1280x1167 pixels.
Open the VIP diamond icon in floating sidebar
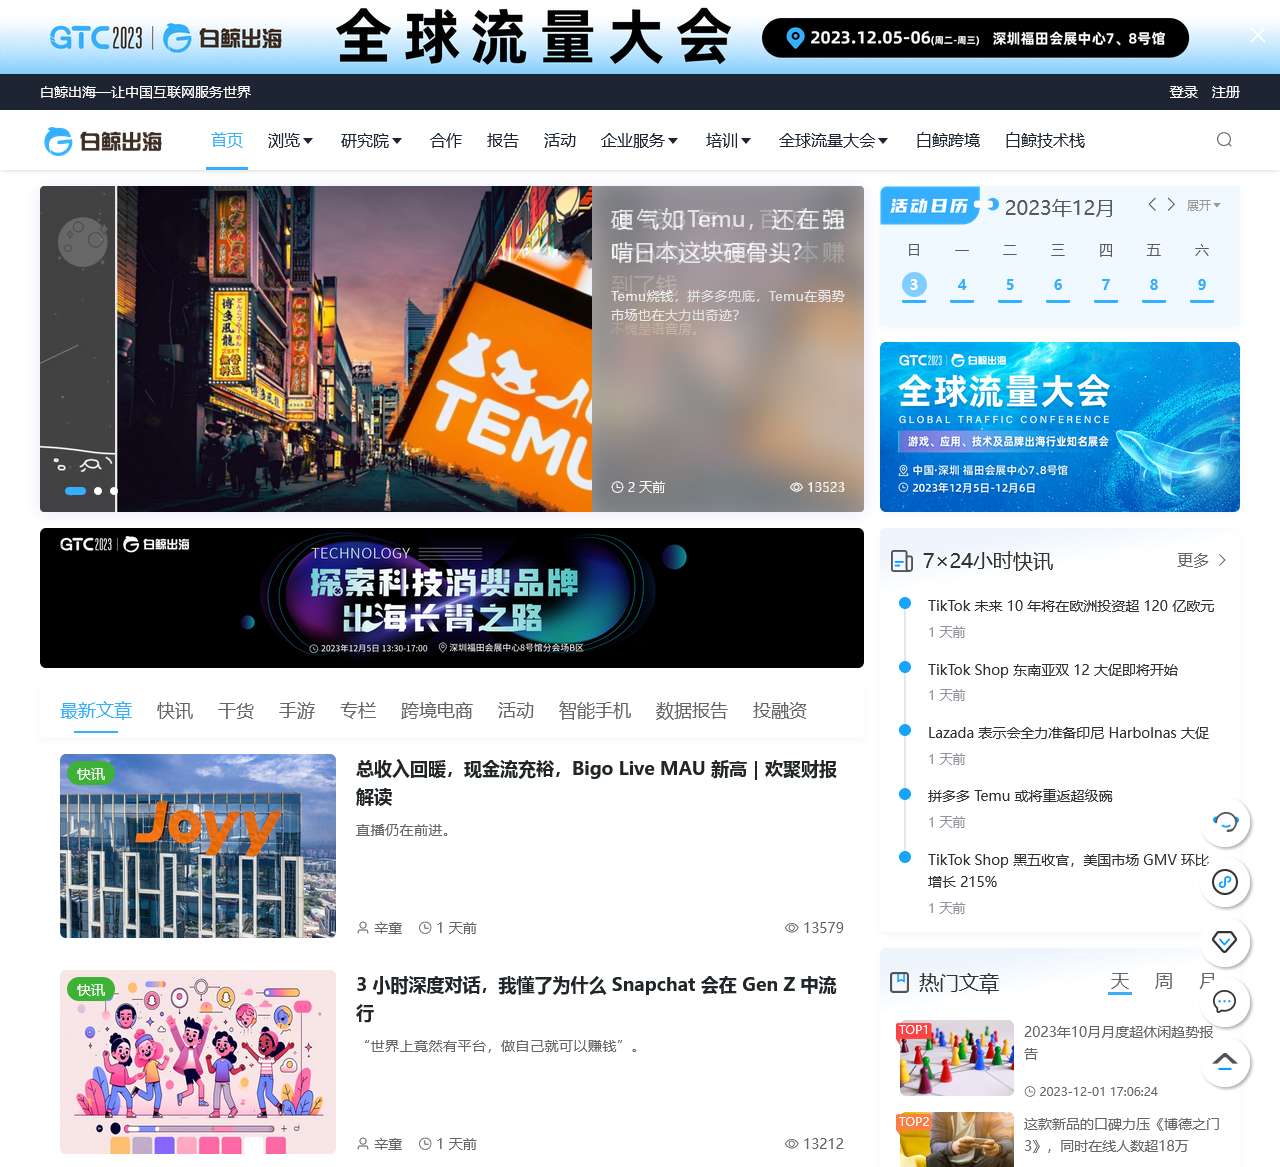1225,942
